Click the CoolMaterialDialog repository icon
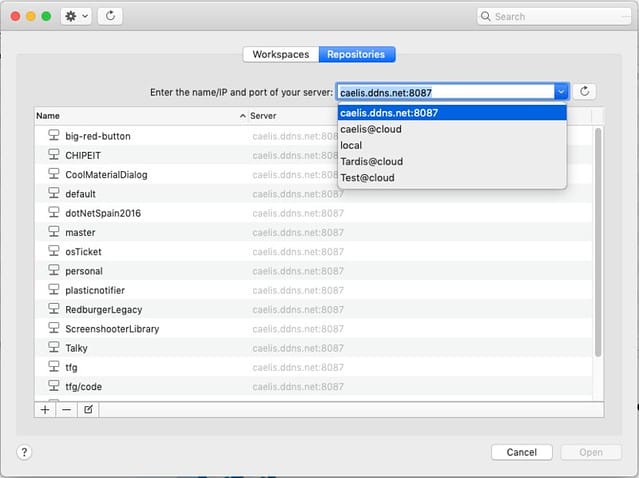 click(54, 174)
